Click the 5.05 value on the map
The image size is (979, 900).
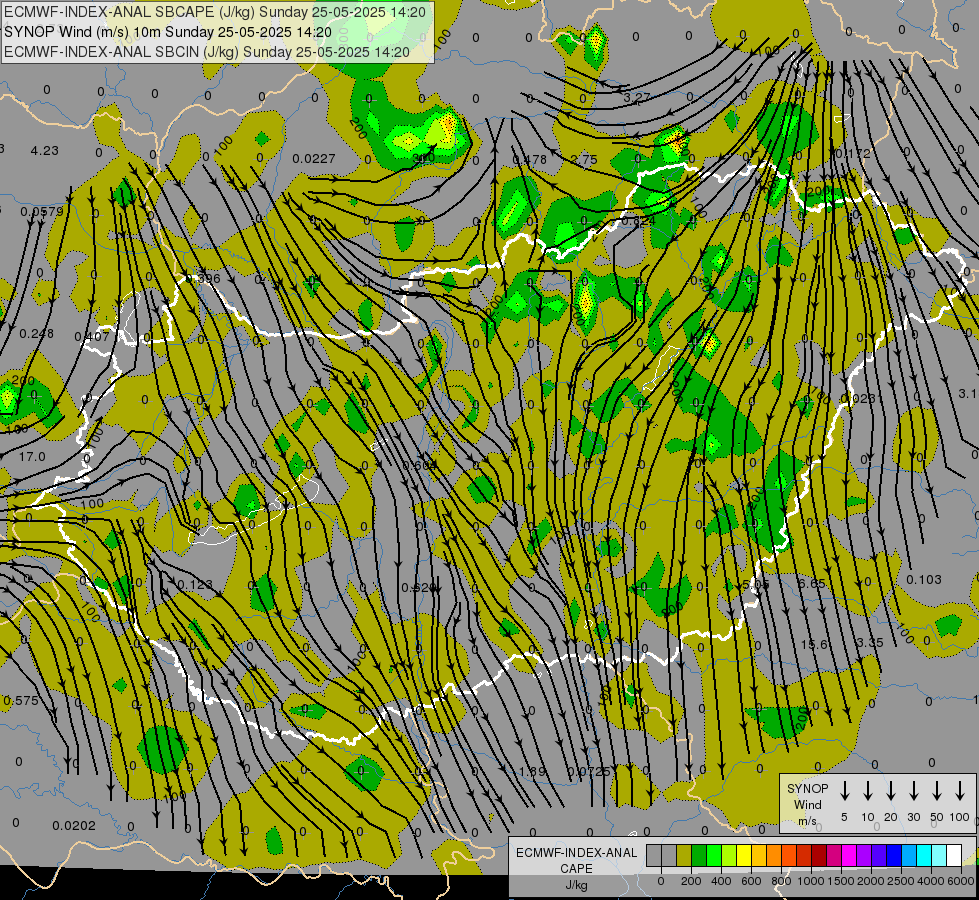pyautogui.click(x=755, y=584)
